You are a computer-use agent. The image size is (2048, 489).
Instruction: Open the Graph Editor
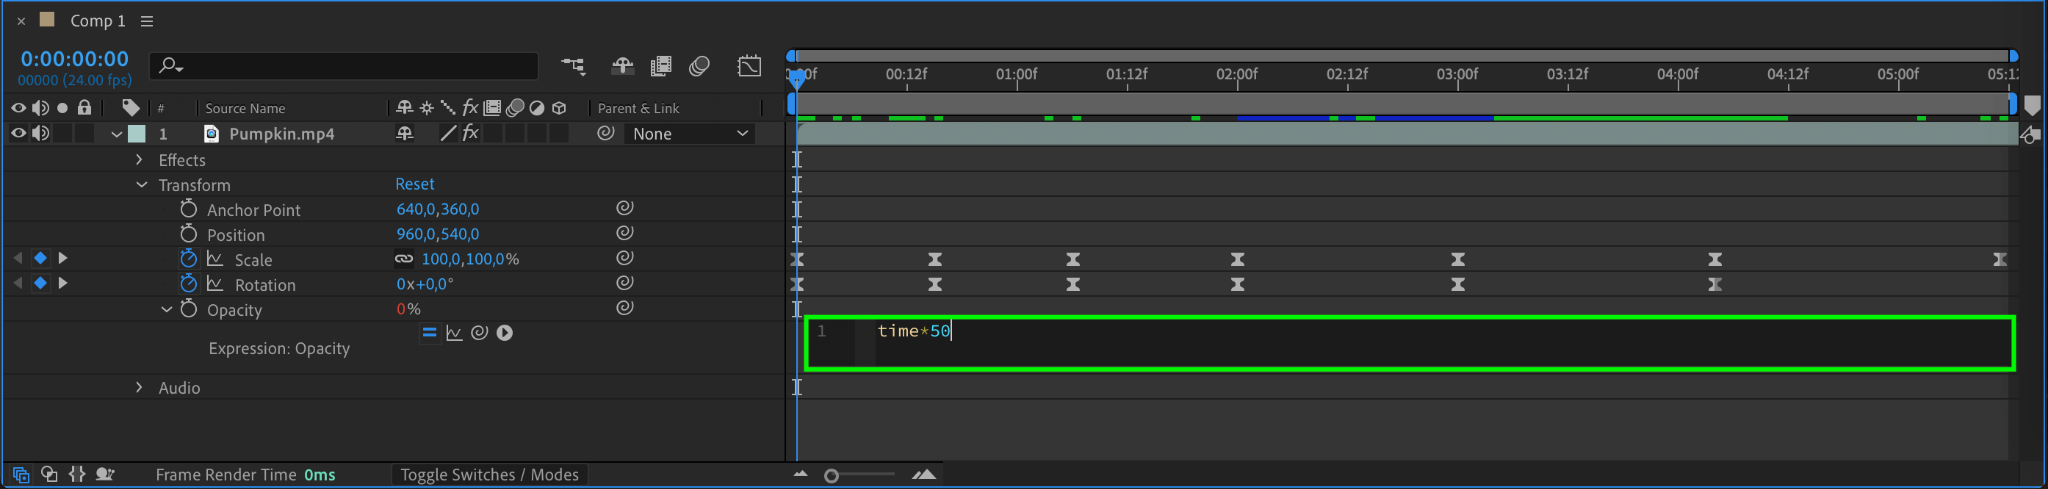[749, 67]
